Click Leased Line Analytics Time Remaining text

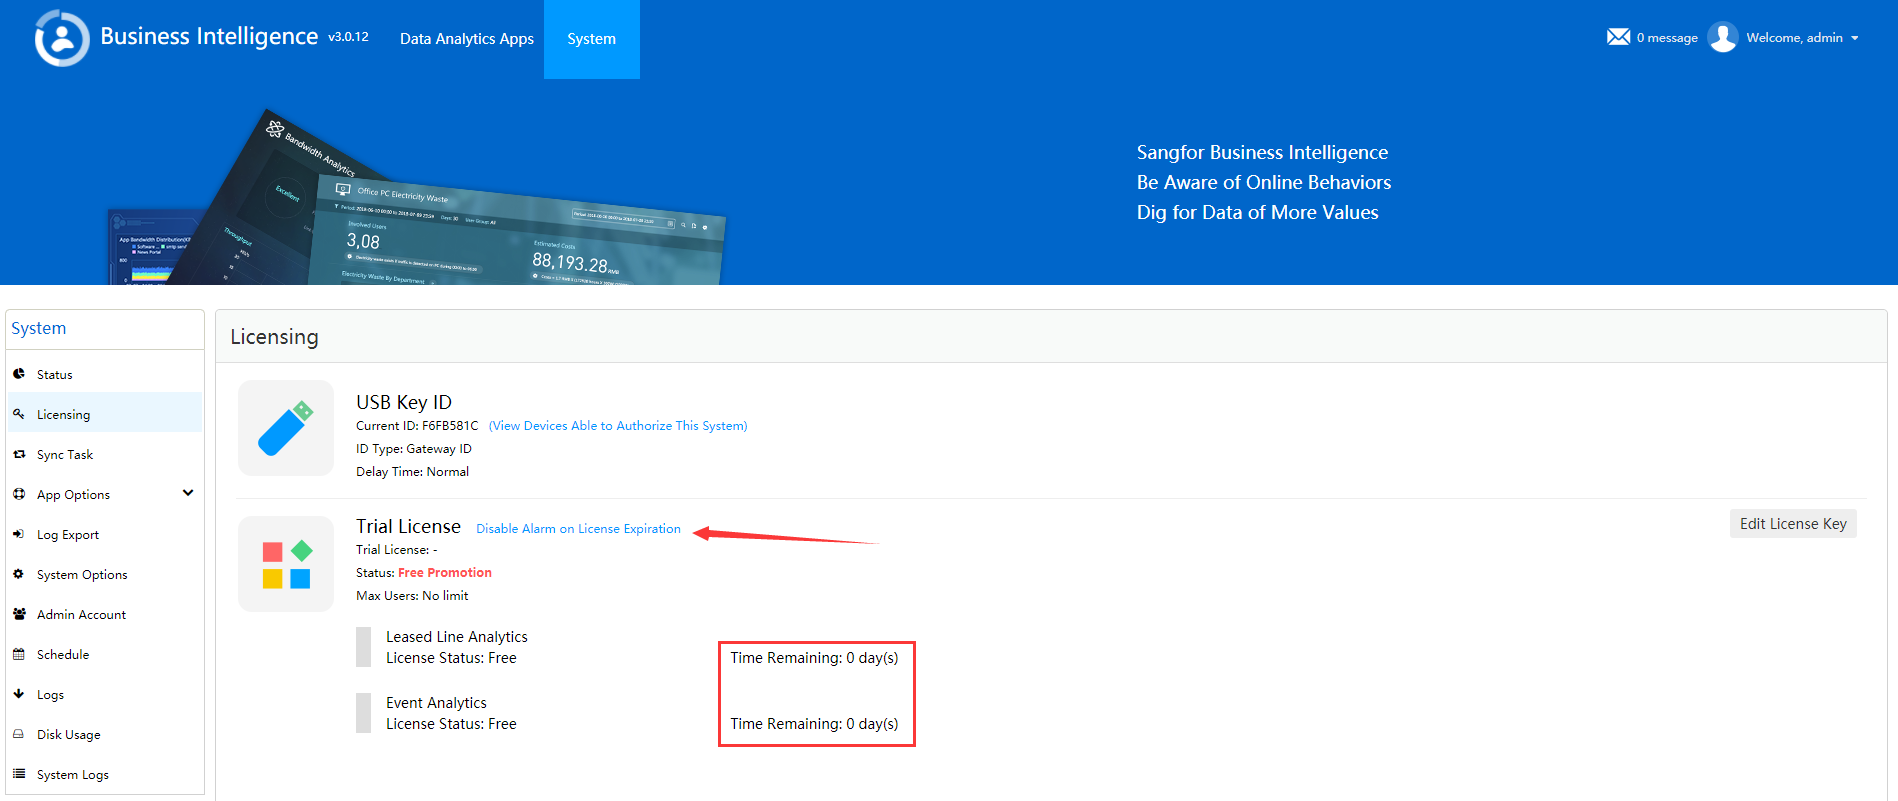pyautogui.click(x=814, y=658)
